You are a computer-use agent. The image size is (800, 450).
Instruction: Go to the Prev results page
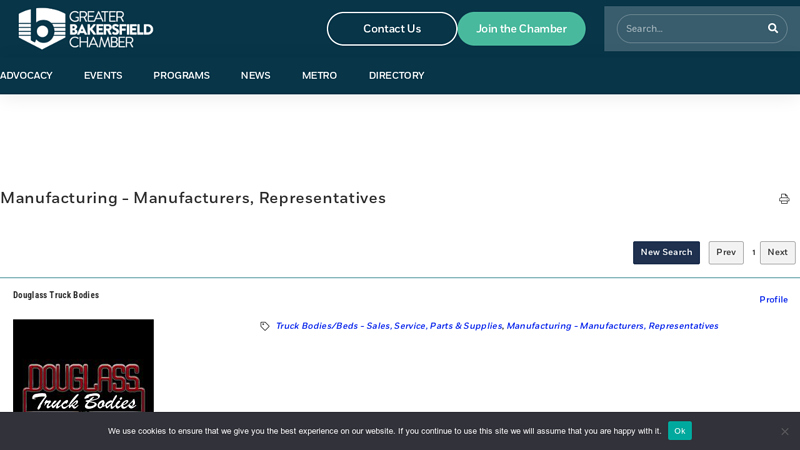pyautogui.click(x=725, y=253)
